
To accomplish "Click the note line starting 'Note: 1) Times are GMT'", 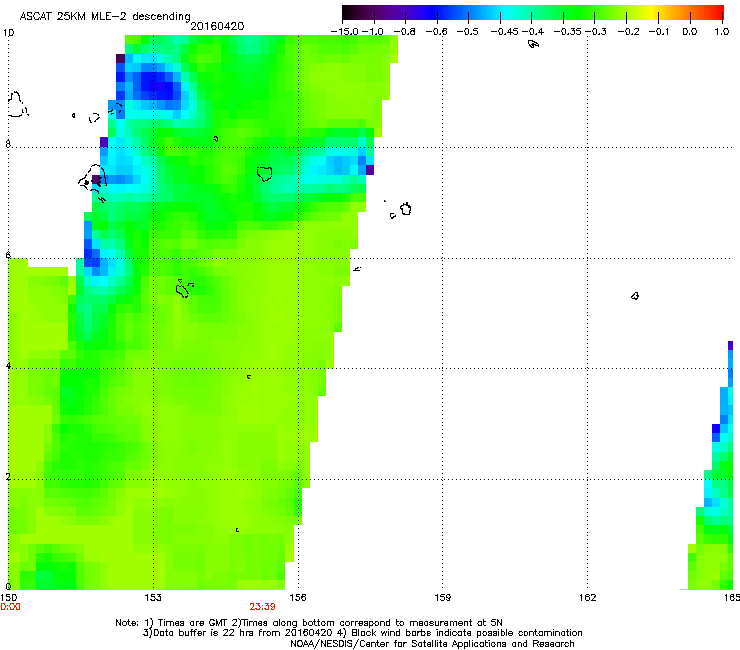I will coord(309,623).
